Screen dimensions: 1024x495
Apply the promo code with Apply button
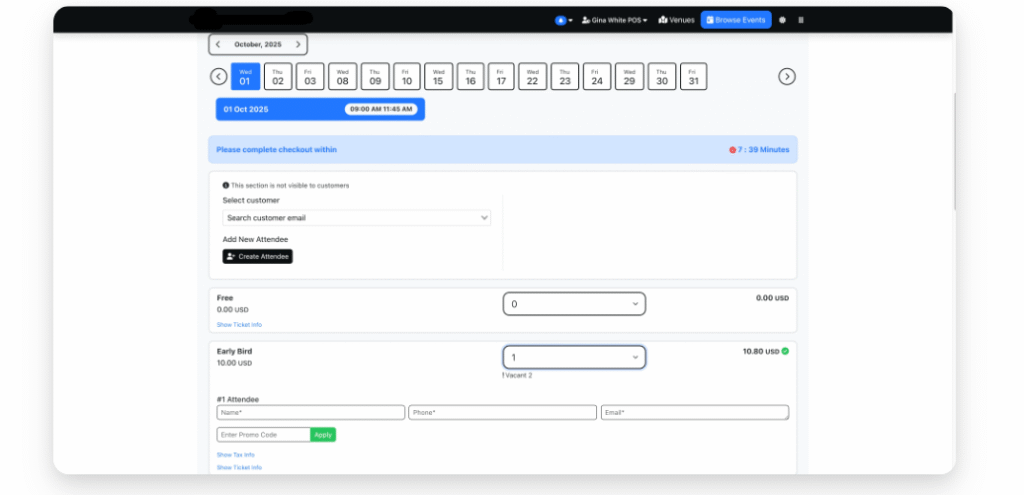point(323,435)
